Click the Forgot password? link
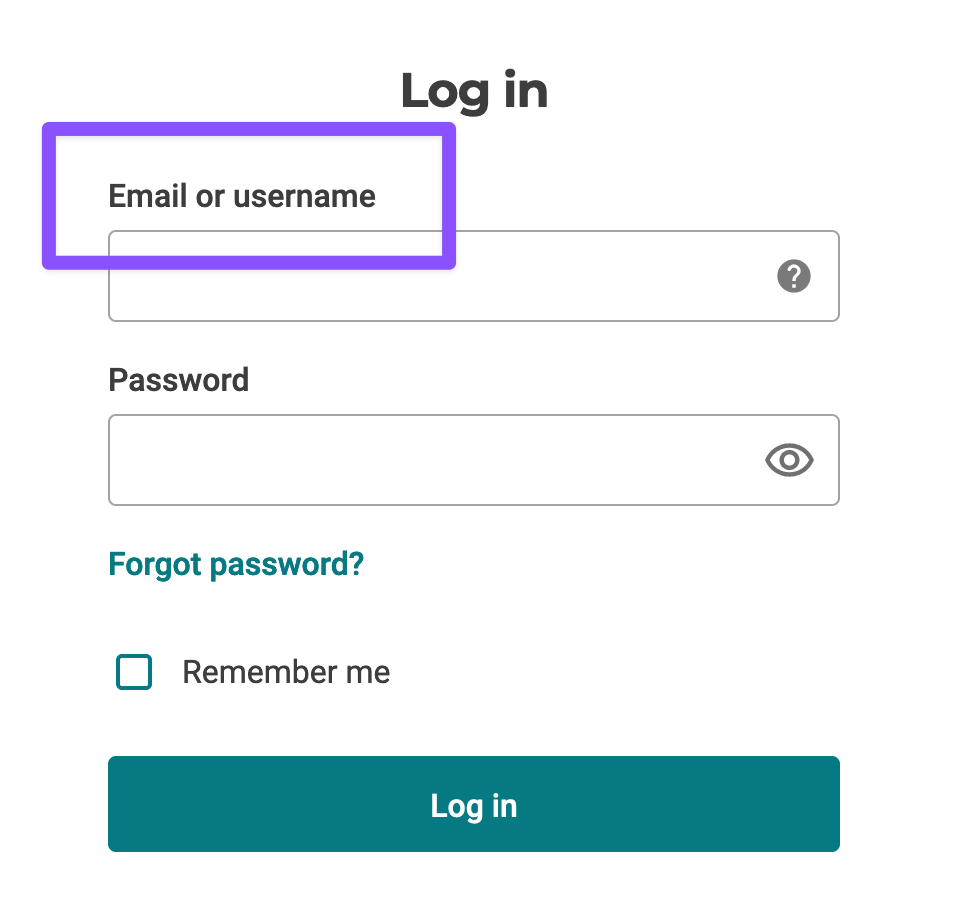This screenshot has width=968, height=918. (236, 564)
